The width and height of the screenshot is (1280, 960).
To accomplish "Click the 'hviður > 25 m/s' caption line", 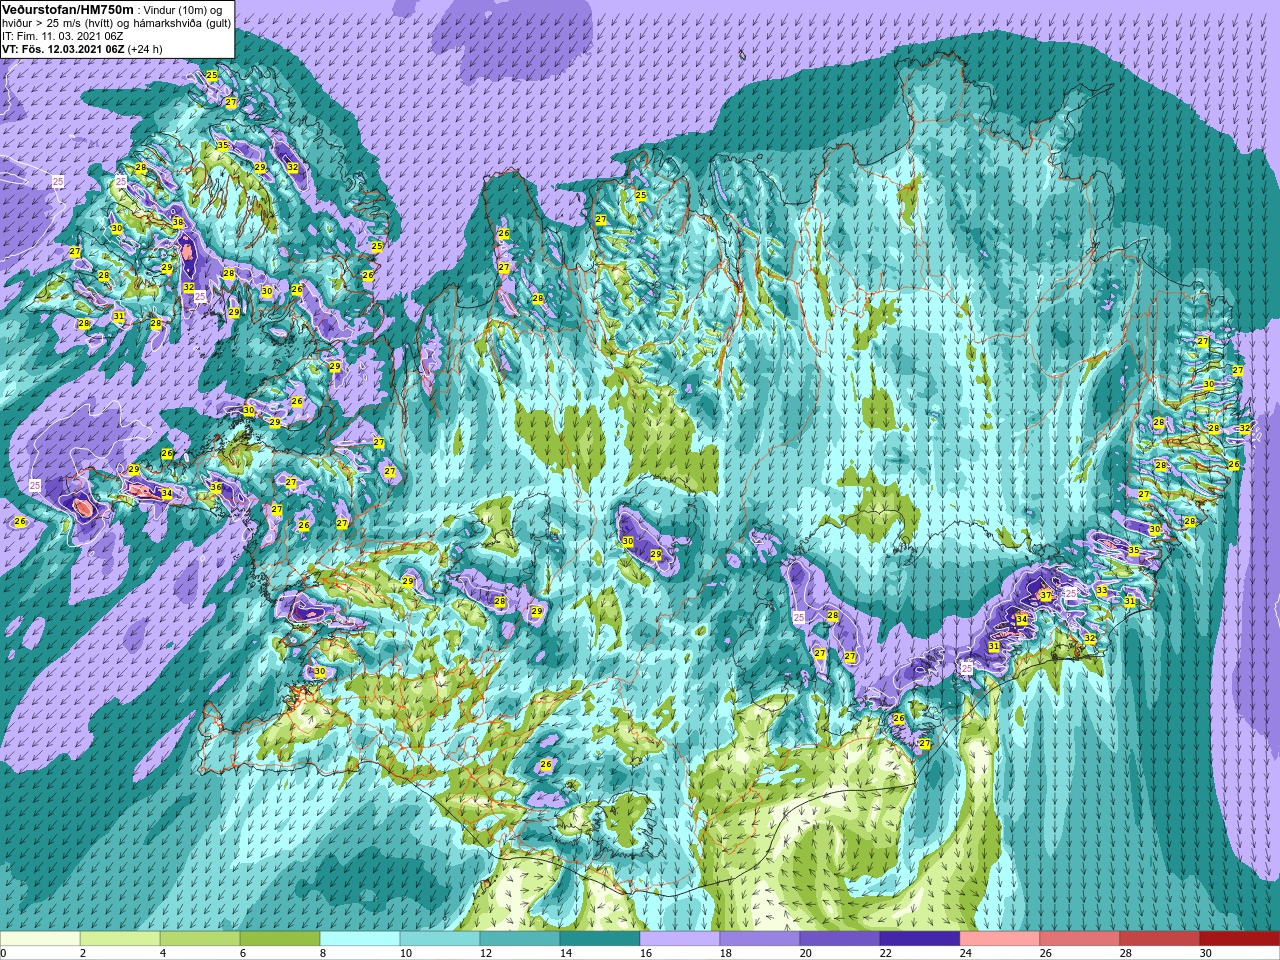I will [x=117, y=23].
